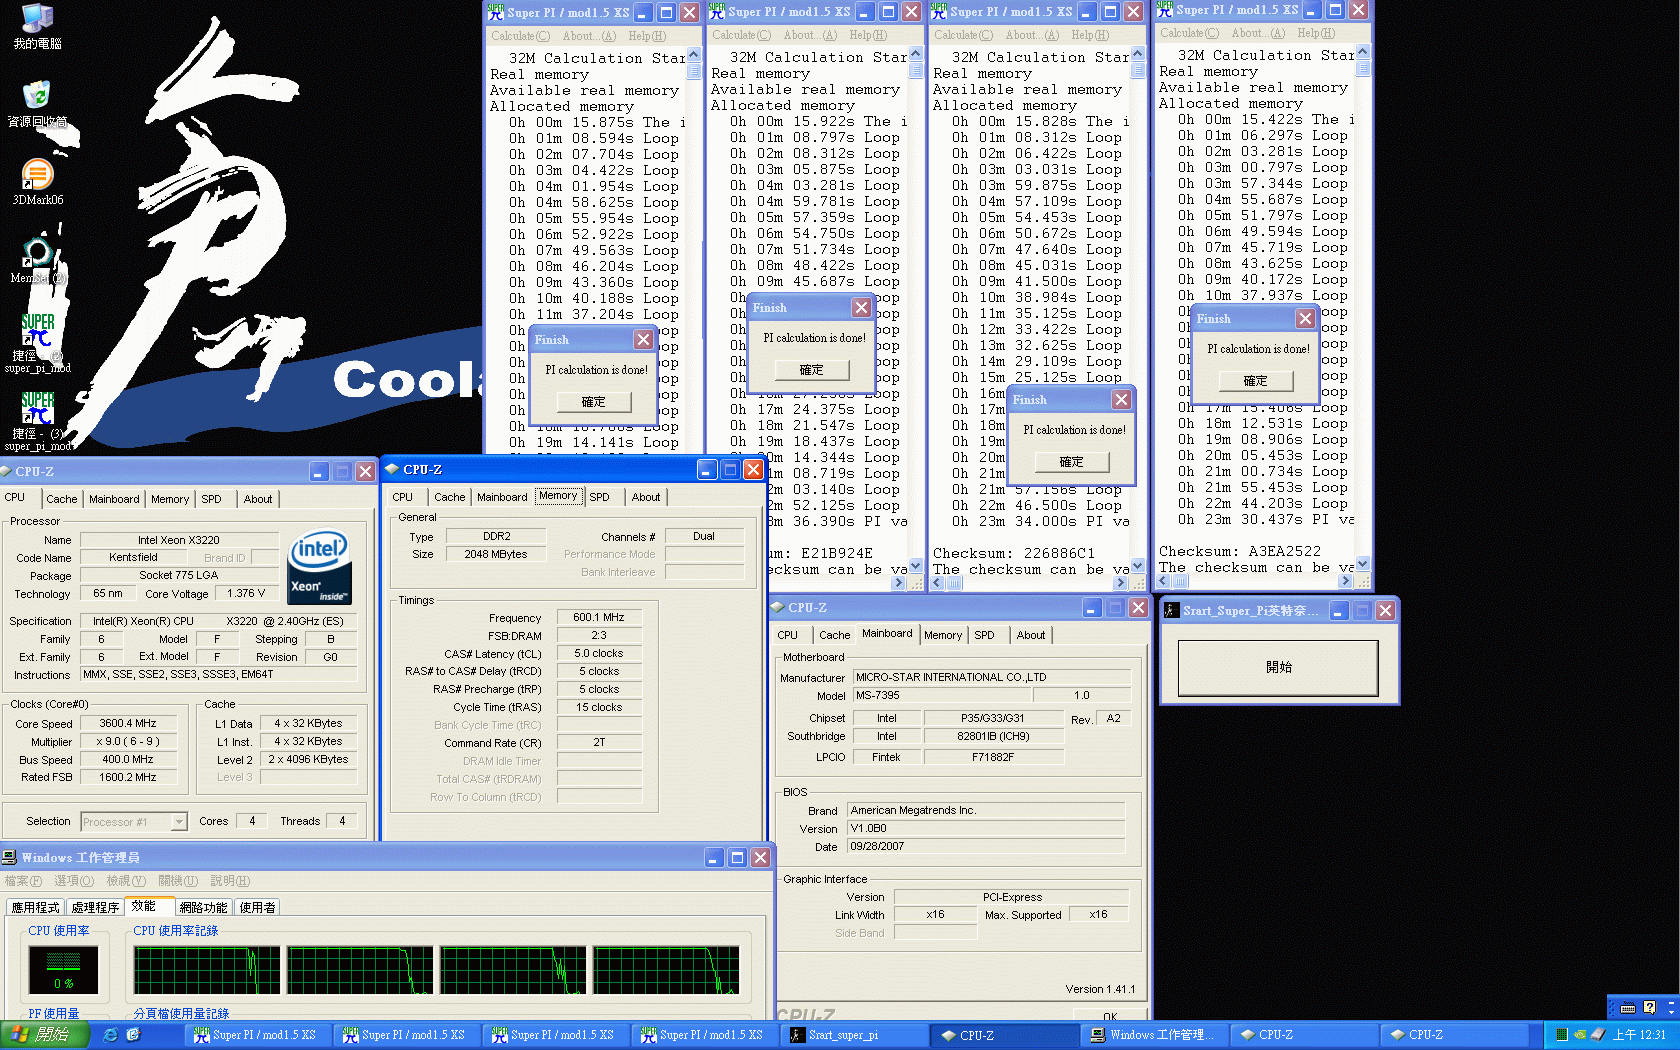Click the rightmost Super PI window's title bar icon

pos(1165,9)
